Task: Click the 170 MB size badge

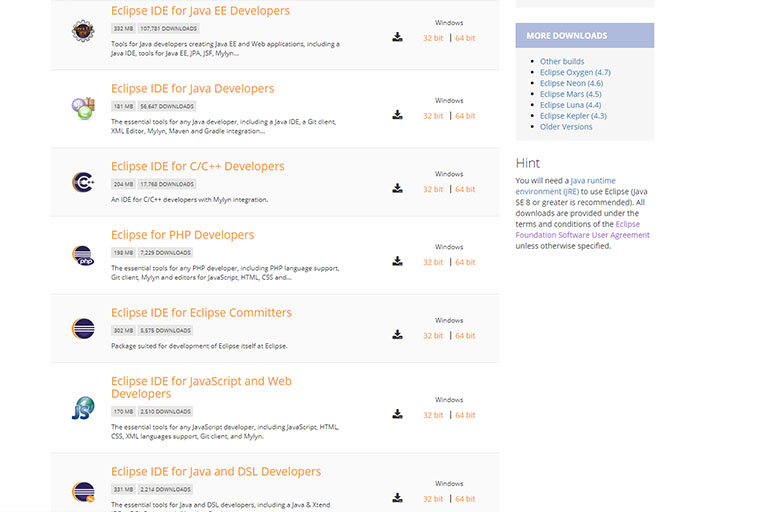Action: 123,412
